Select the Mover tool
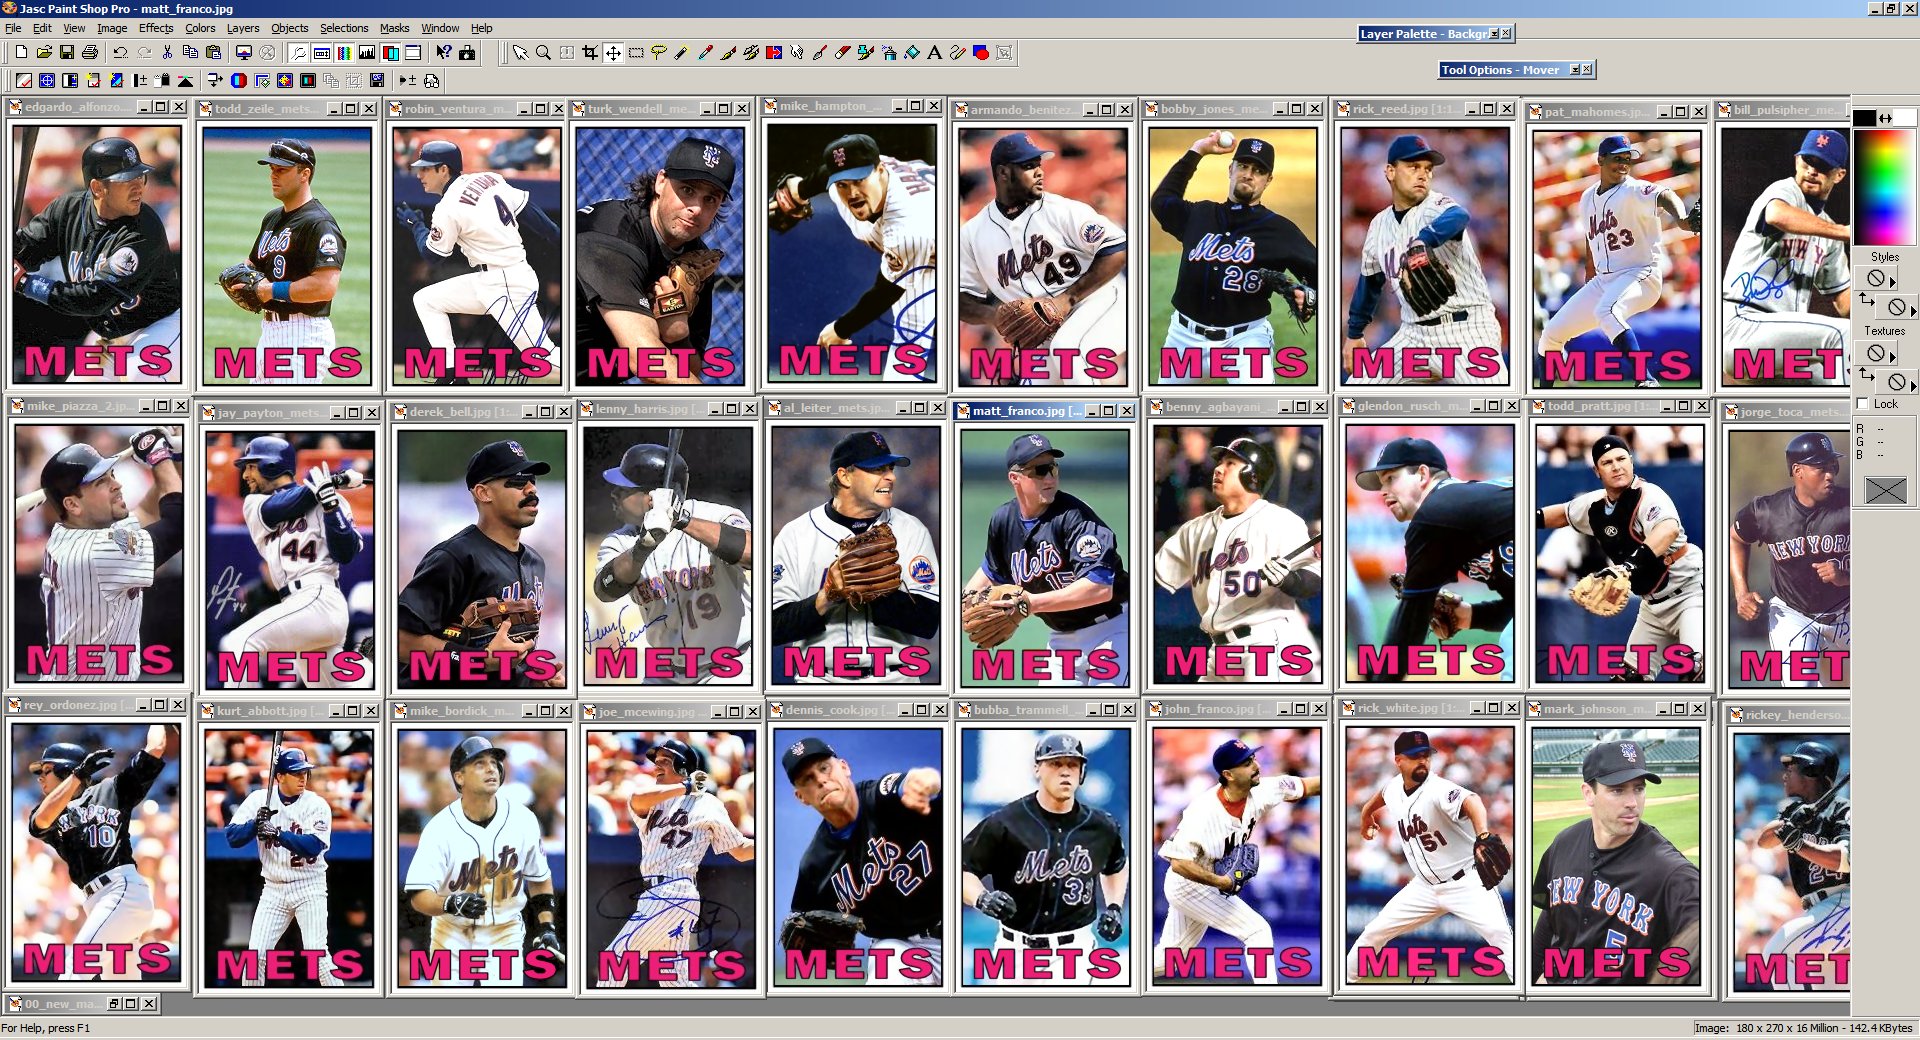This screenshot has height=1040, width=1920. click(x=613, y=53)
